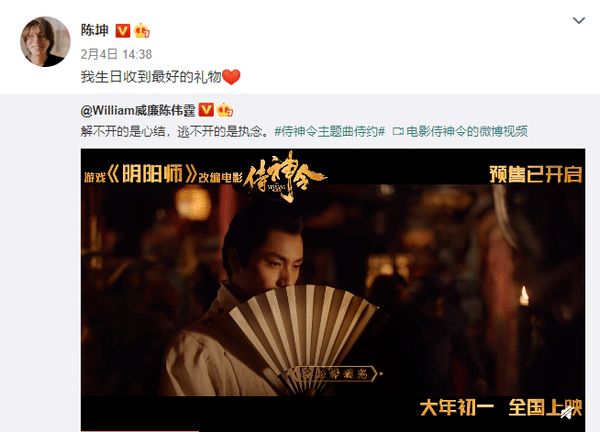Click the video progress bar at bottom
The image size is (600, 432).
333,430
